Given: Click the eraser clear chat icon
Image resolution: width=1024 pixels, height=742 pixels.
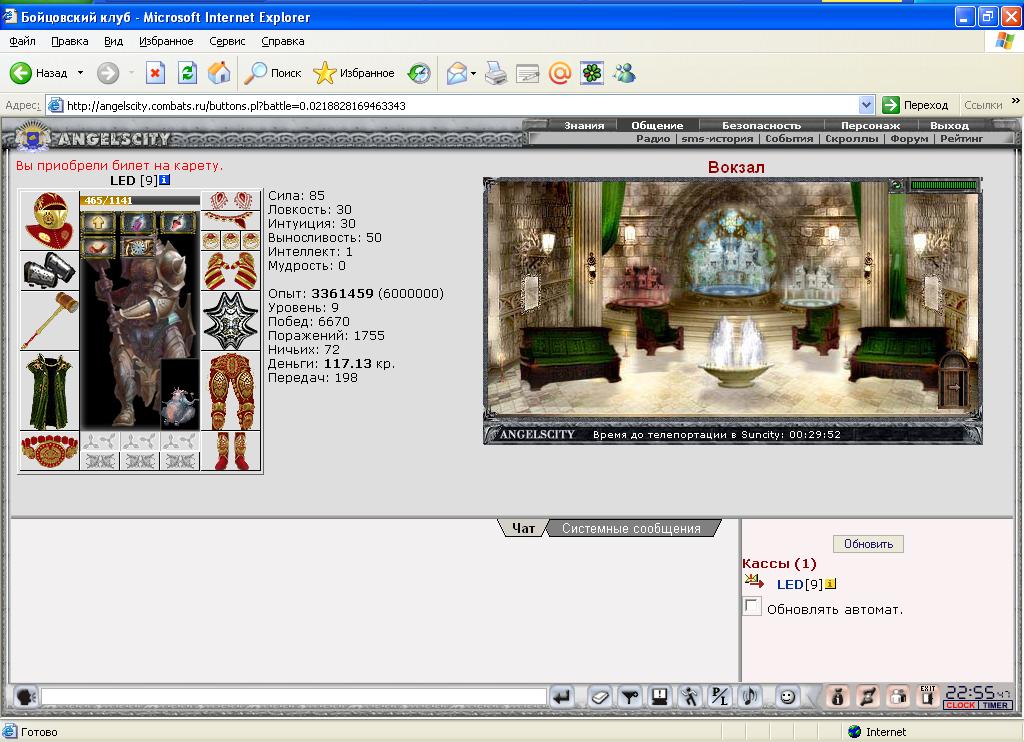Looking at the screenshot, I should pyautogui.click(x=599, y=697).
